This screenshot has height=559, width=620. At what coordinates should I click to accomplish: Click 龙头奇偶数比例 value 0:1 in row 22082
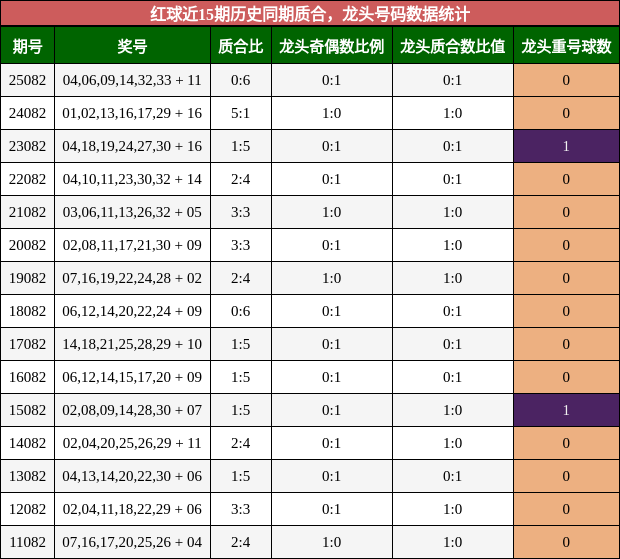tap(332, 179)
